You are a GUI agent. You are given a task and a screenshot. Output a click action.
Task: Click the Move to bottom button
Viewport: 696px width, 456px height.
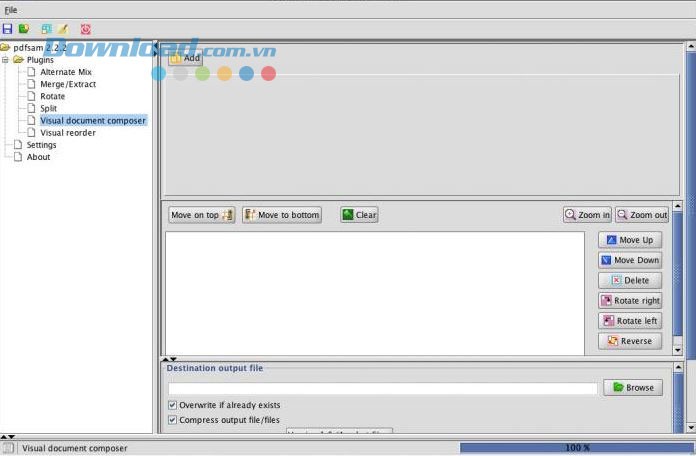click(x=282, y=215)
